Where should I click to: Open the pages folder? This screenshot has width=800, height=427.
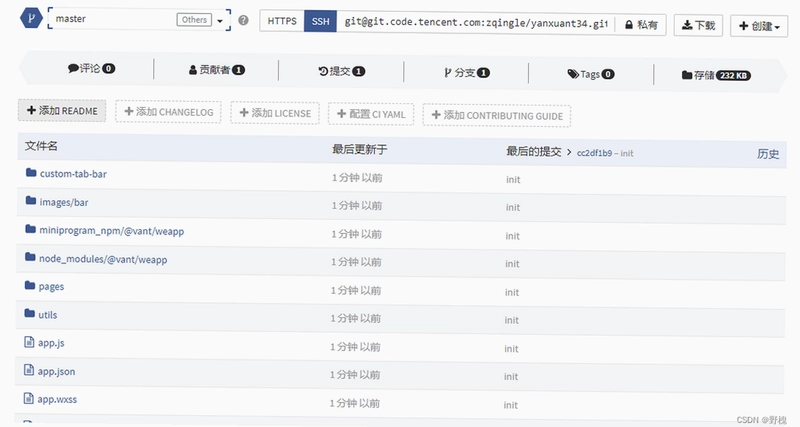(52, 287)
